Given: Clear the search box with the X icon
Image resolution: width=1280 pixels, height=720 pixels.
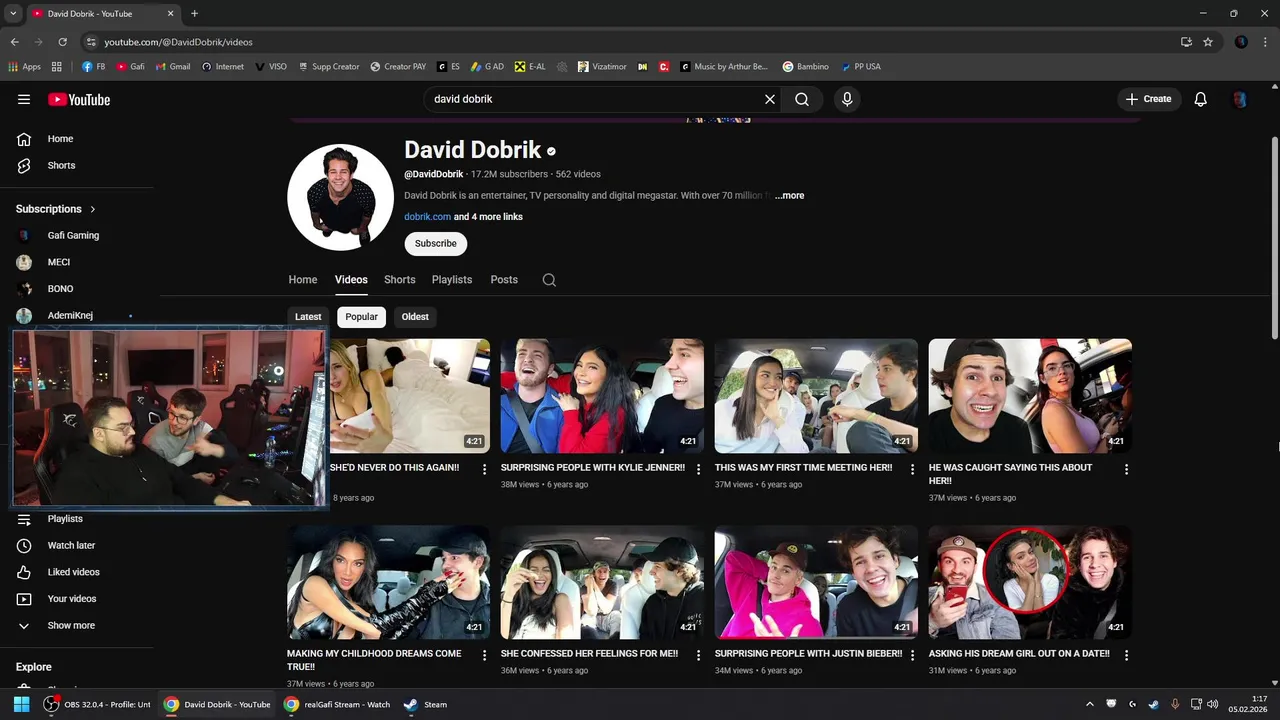Looking at the screenshot, I should [770, 99].
